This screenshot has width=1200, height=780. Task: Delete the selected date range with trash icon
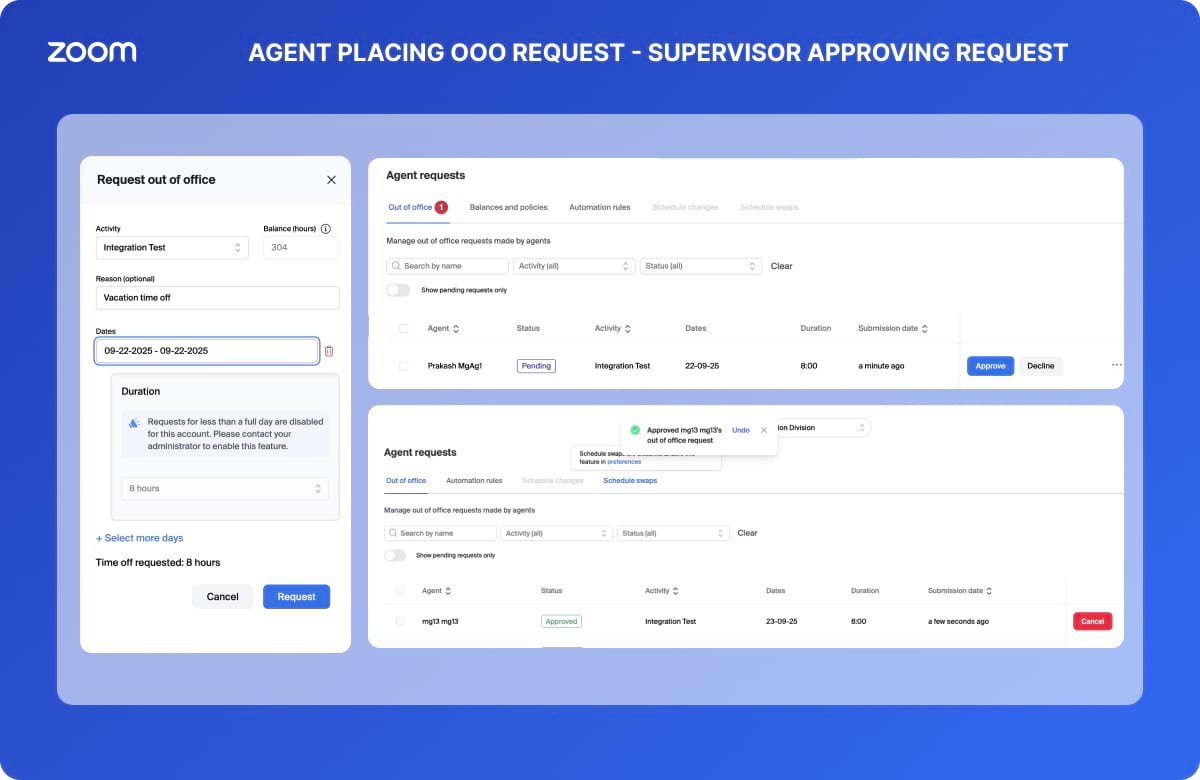click(329, 351)
